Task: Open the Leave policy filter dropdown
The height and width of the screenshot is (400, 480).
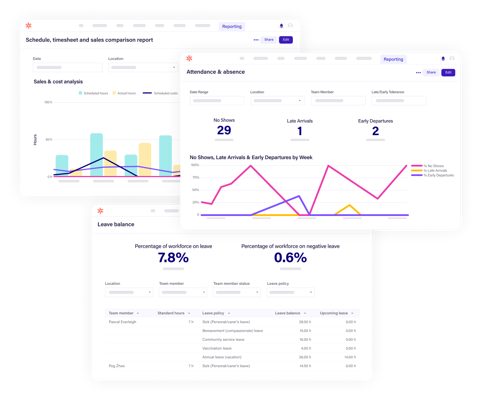Action: pyautogui.click(x=291, y=292)
